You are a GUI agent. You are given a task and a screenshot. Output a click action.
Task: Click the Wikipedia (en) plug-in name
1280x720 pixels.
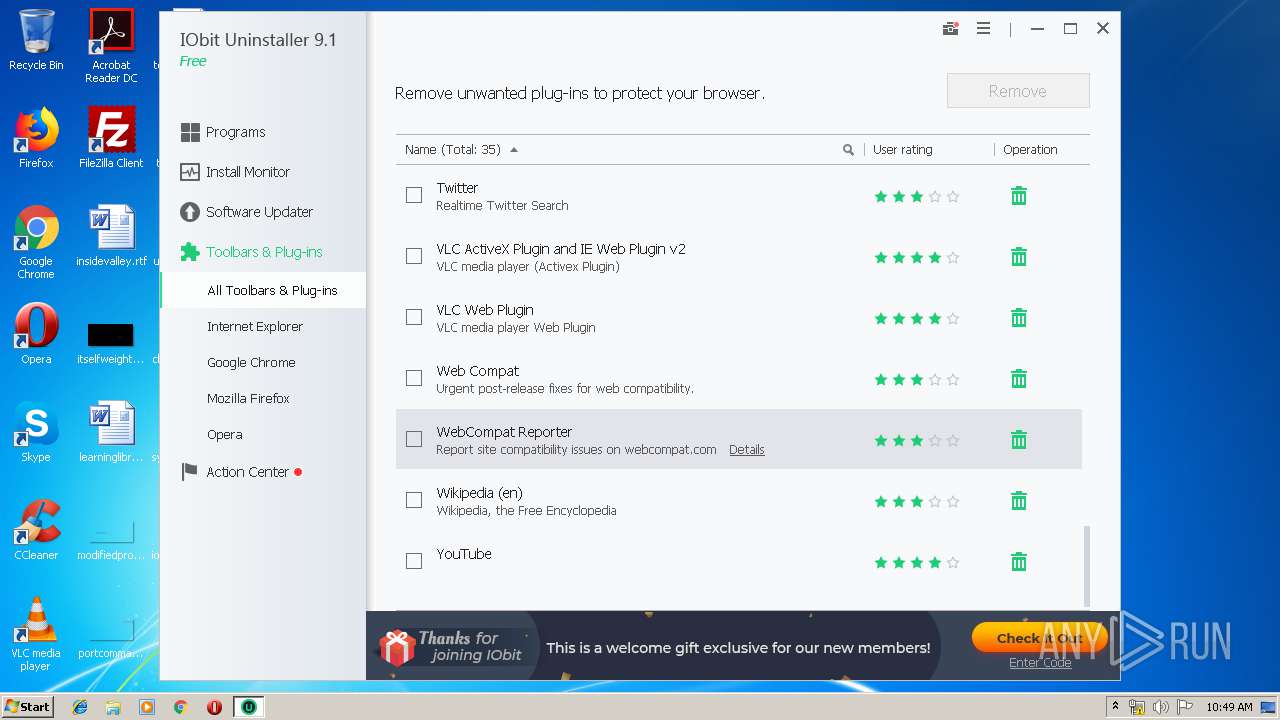[479, 493]
